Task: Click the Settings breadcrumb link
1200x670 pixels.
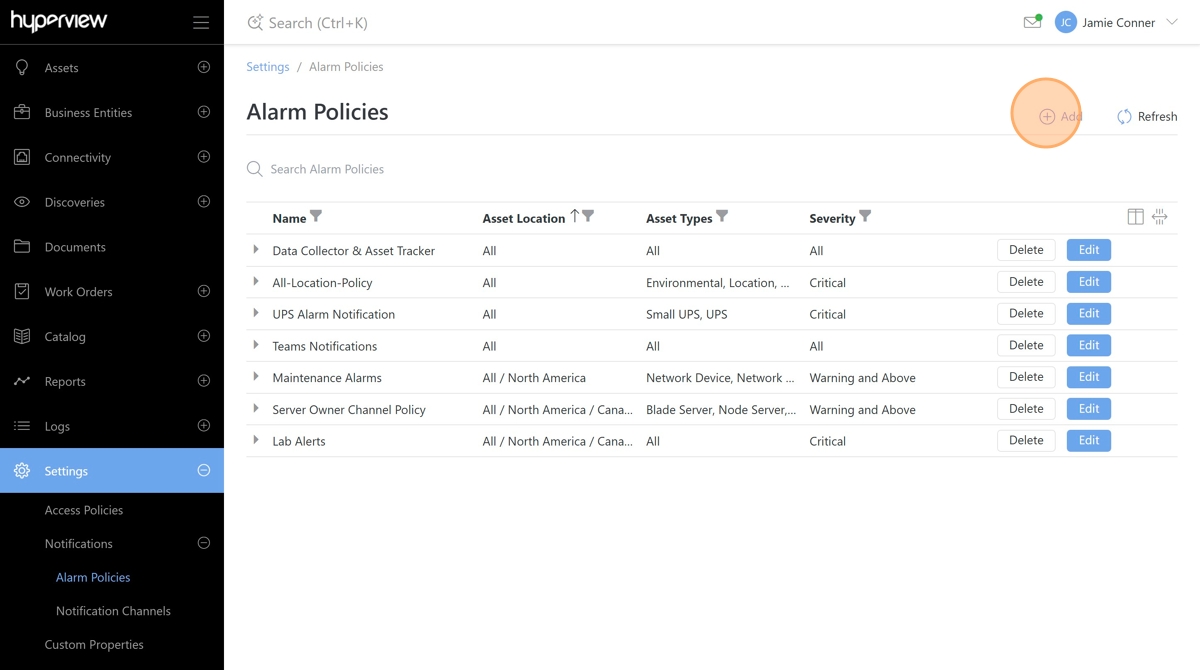Action: tap(268, 67)
